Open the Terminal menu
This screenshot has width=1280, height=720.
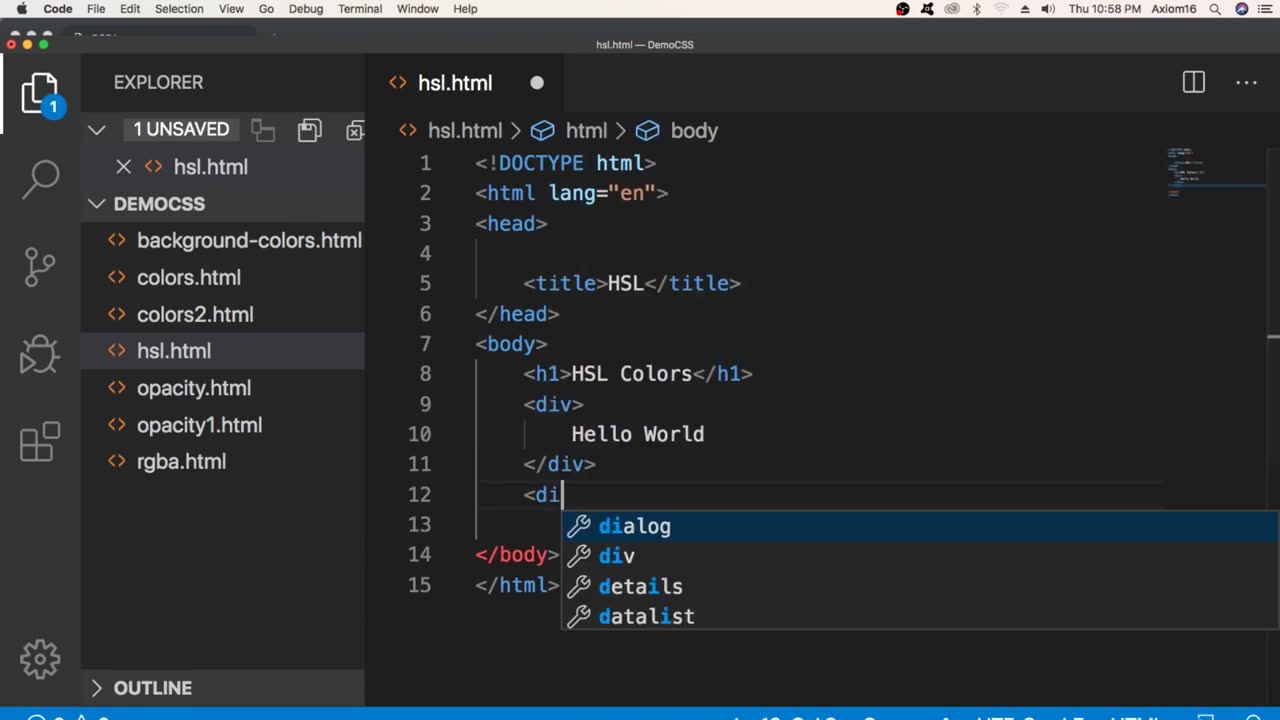[360, 9]
